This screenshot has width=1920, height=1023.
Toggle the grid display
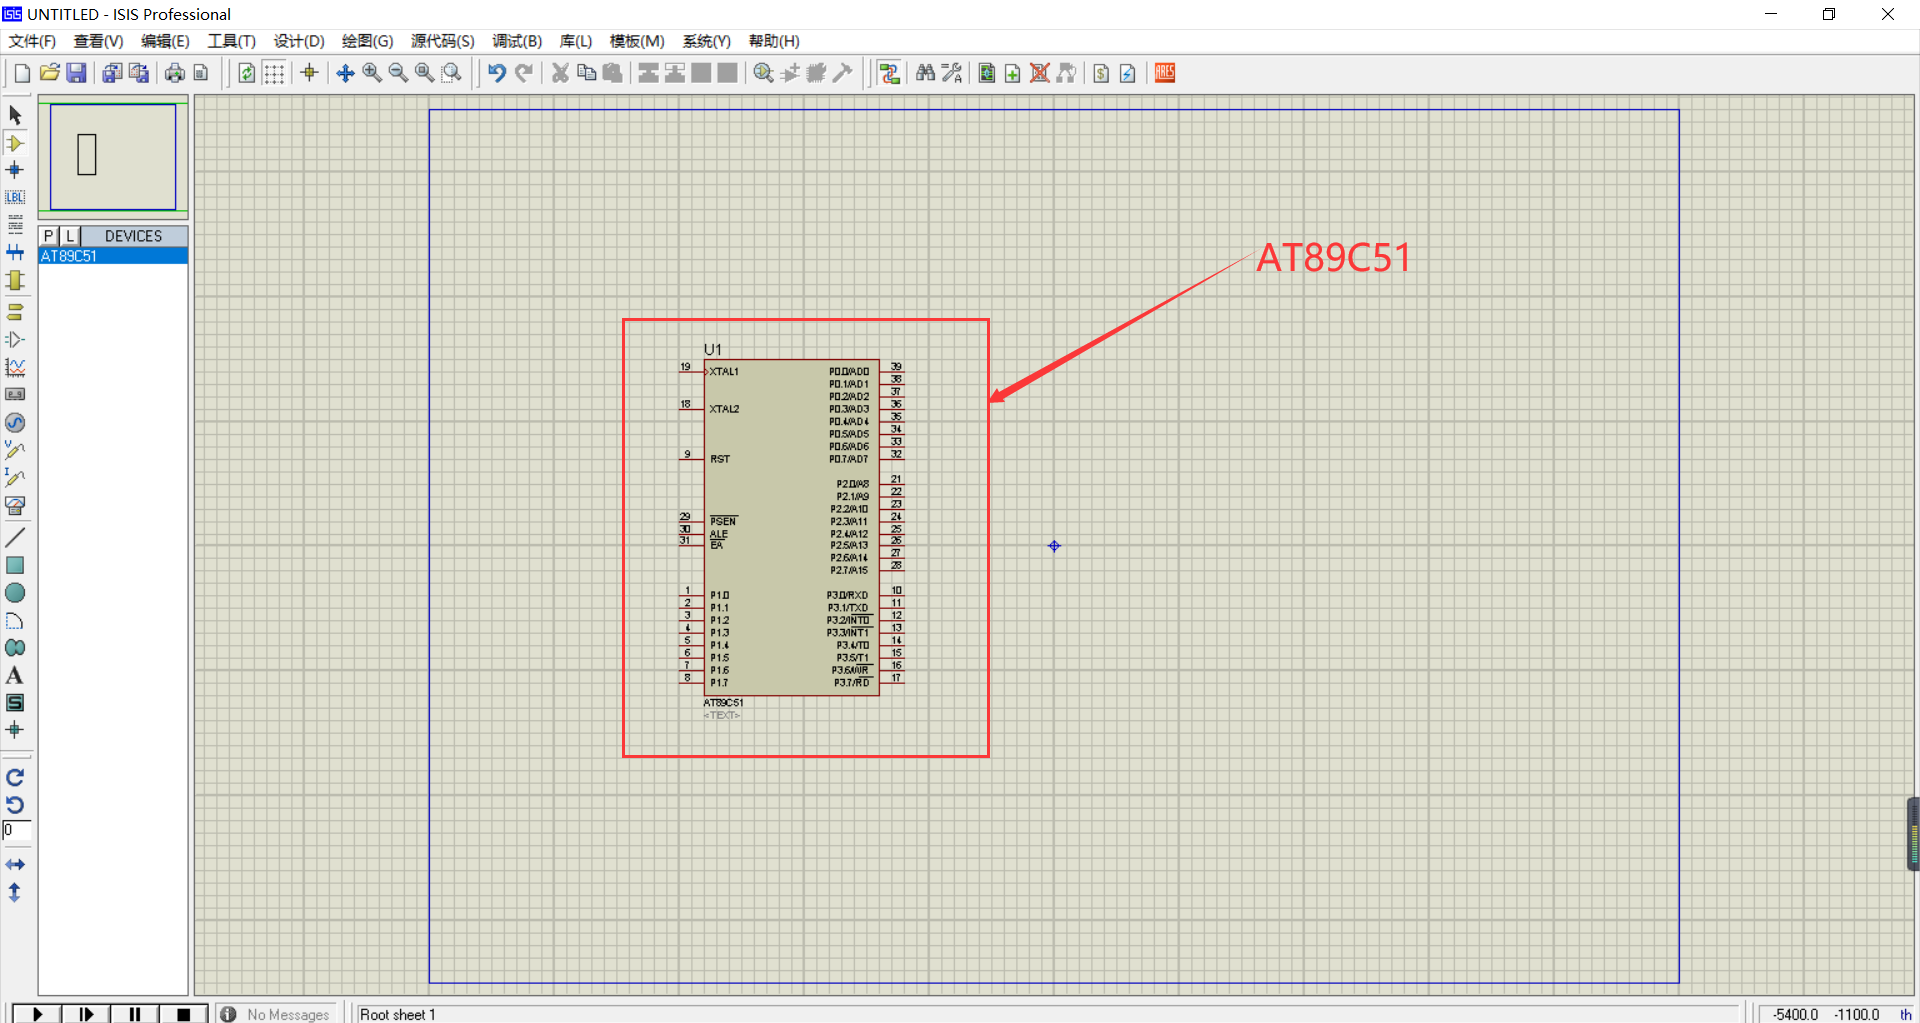[x=274, y=73]
